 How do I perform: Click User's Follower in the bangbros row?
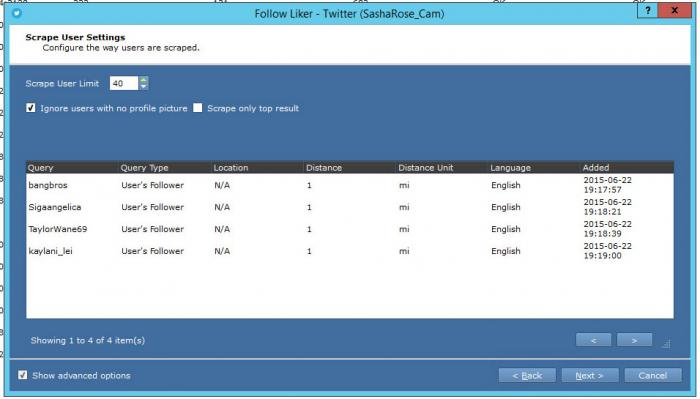152,185
